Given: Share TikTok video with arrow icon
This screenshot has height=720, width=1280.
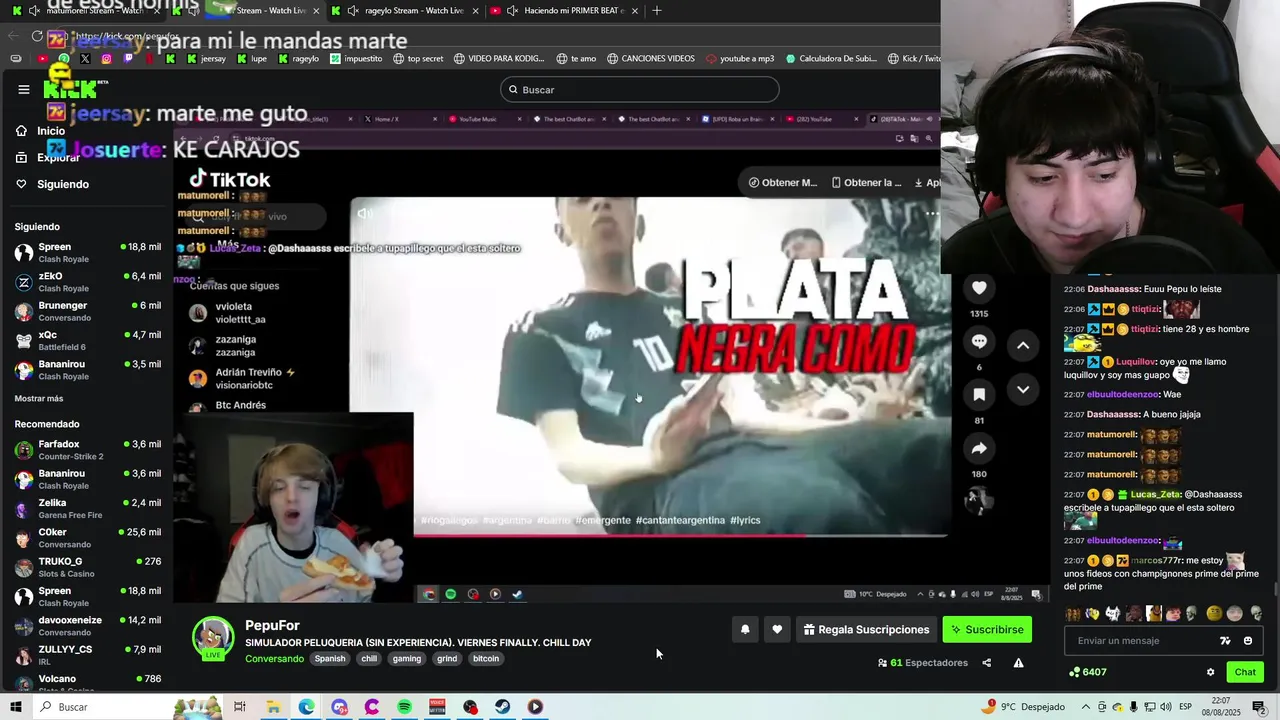Looking at the screenshot, I should coord(979,448).
